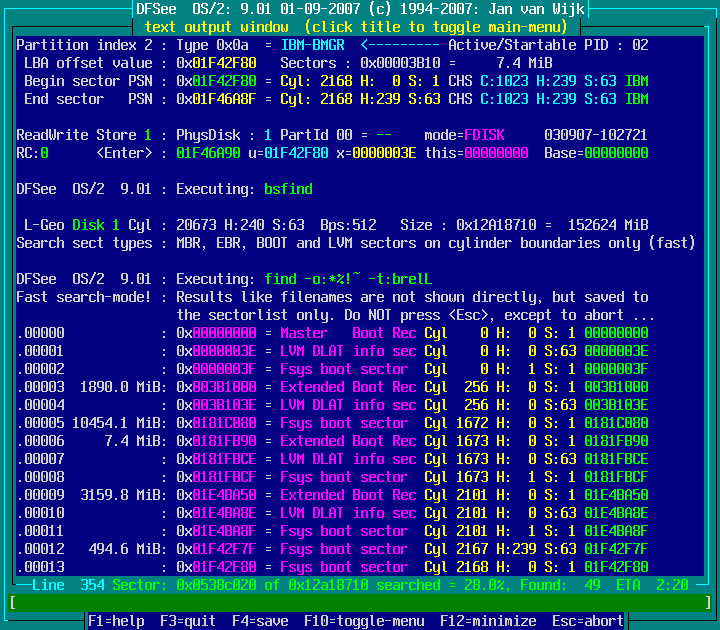Click the green command entry field
Viewport: 720px width, 630px height.
(x=360, y=602)
